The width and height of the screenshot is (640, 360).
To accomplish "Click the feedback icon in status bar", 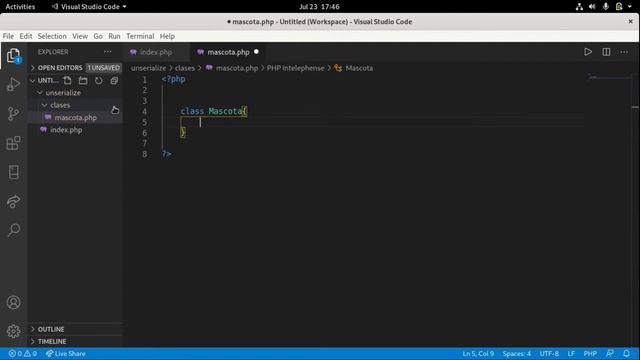I will tap(610, 353).
